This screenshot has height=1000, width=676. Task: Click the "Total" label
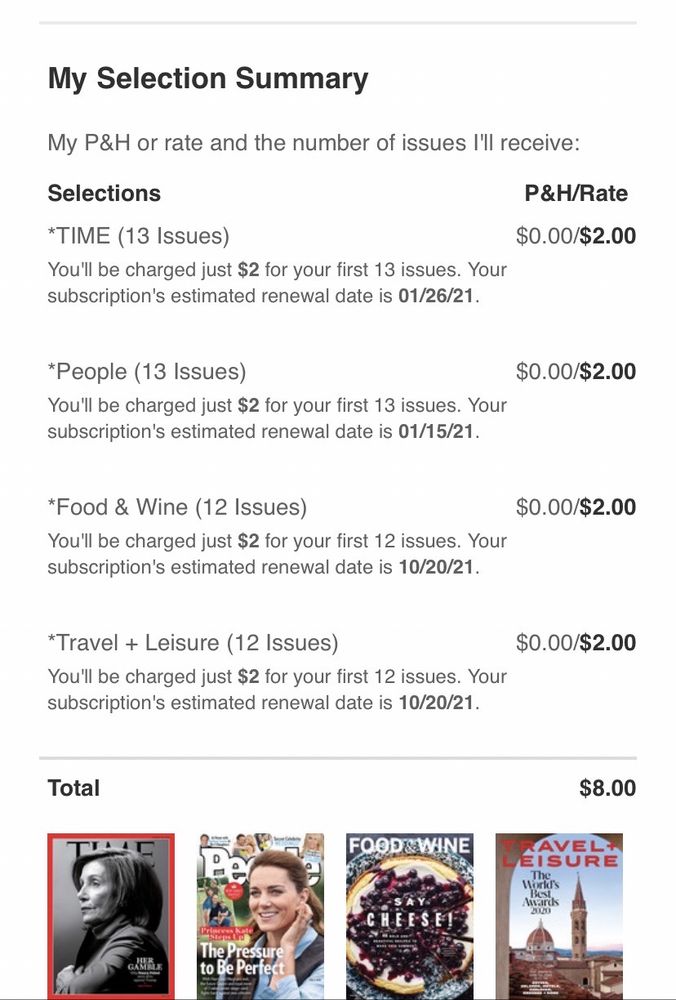(x=74, y=788)
